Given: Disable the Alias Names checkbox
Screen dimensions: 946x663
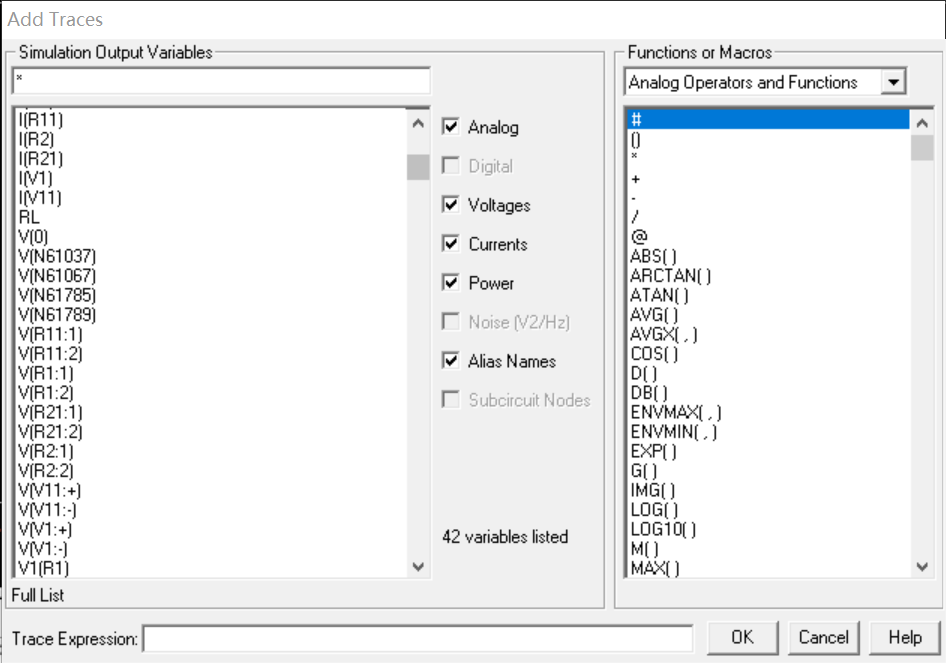Looking at the screenshot, I should tap(451, 361).
